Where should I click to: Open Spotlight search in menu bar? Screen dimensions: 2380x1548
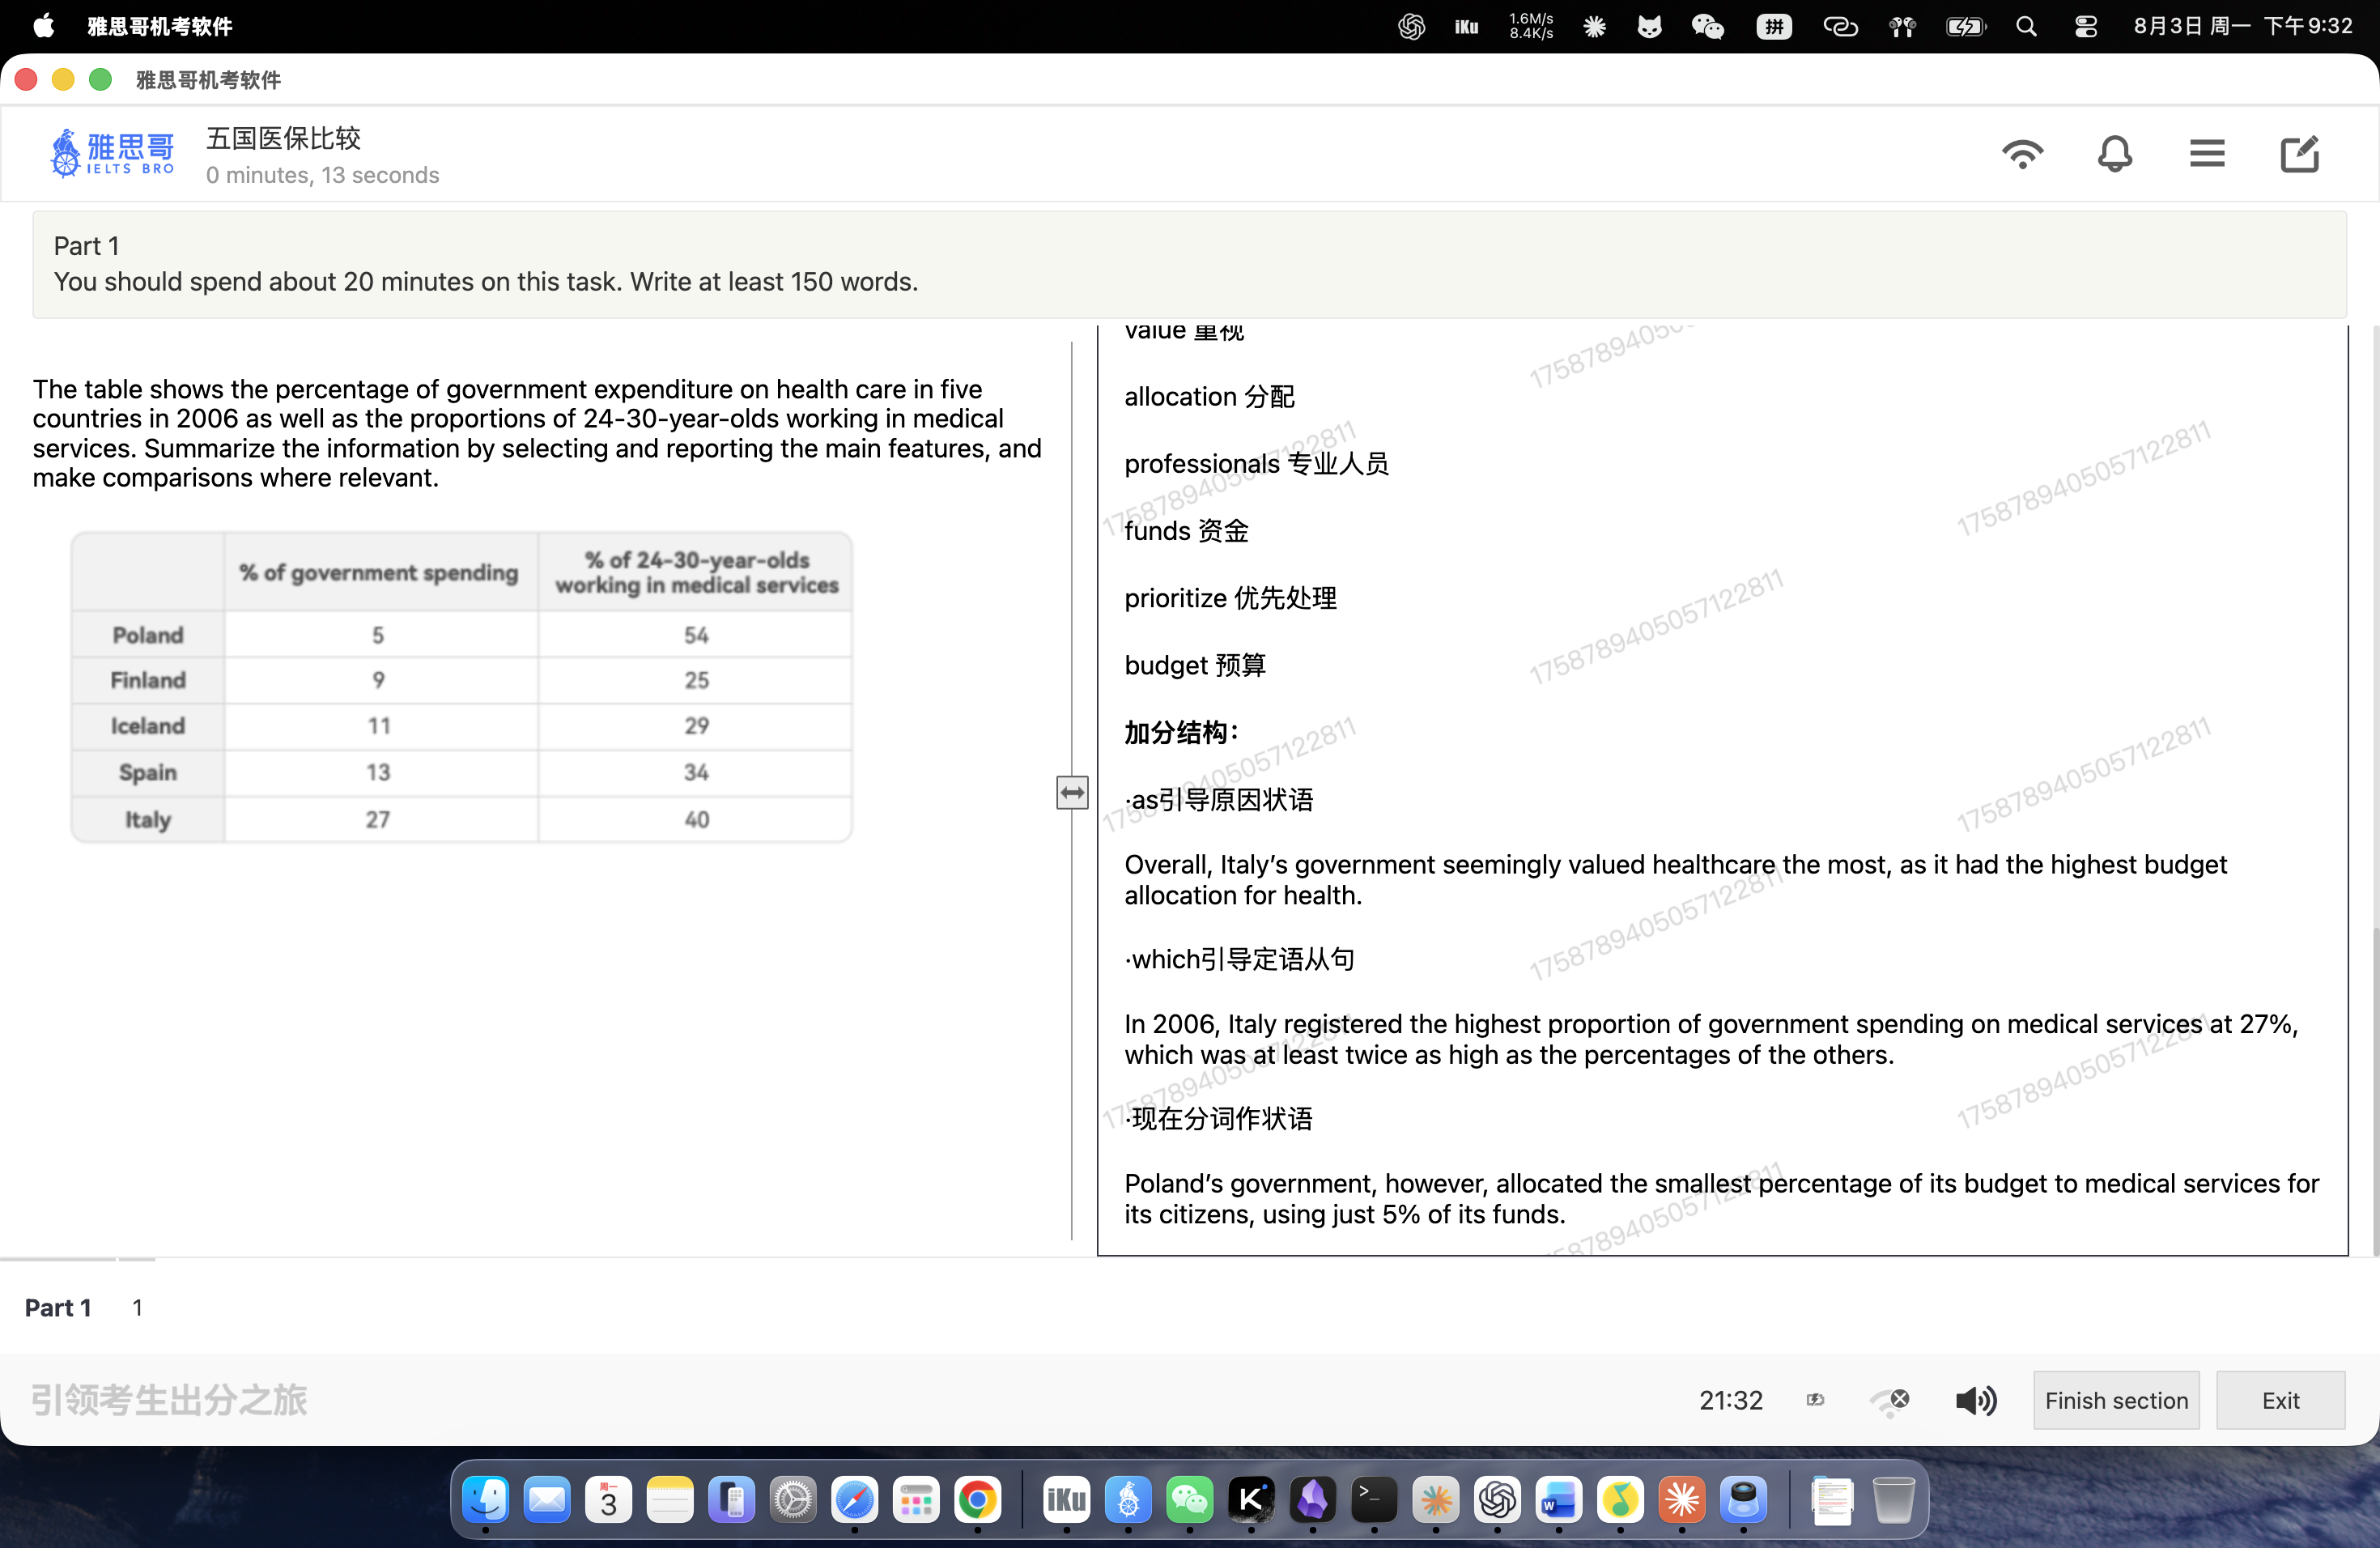pyautogui.click(x=2026, y=26)
